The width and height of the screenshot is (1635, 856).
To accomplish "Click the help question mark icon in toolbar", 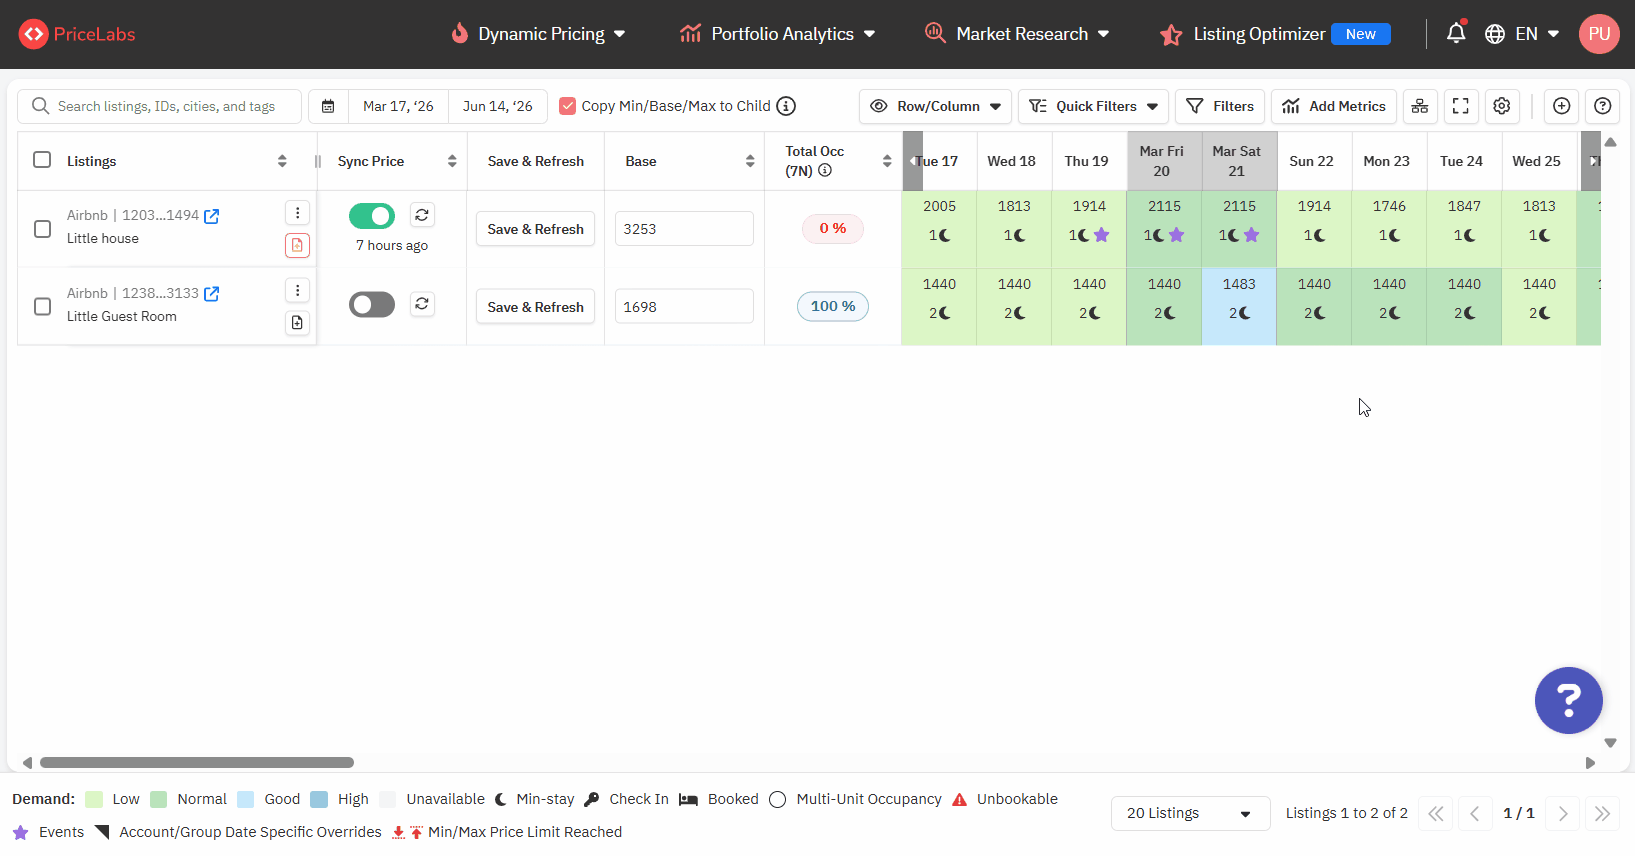I will click(1602, 106).
